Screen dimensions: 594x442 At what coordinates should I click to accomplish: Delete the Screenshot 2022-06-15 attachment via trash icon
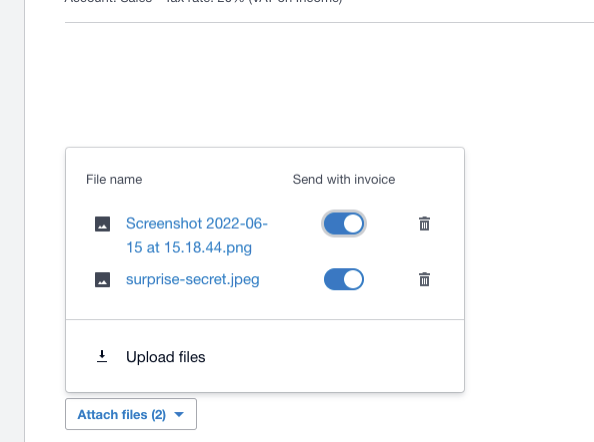[x=424, y=223]
